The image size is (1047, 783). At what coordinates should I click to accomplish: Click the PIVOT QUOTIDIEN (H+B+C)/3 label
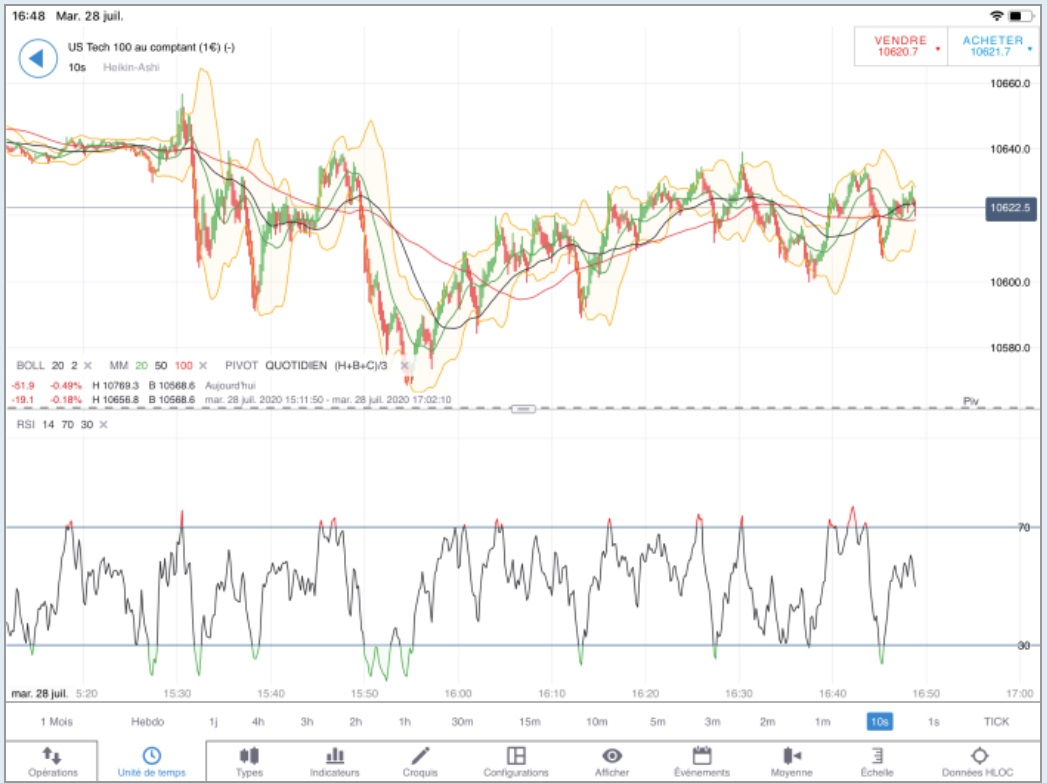click(x=306, y=366)
